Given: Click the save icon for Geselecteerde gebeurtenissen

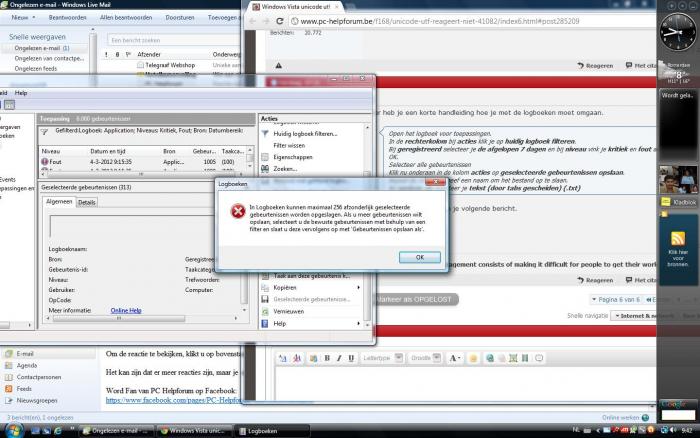Looking at the screenshot, I should click(x=265, y=299).
